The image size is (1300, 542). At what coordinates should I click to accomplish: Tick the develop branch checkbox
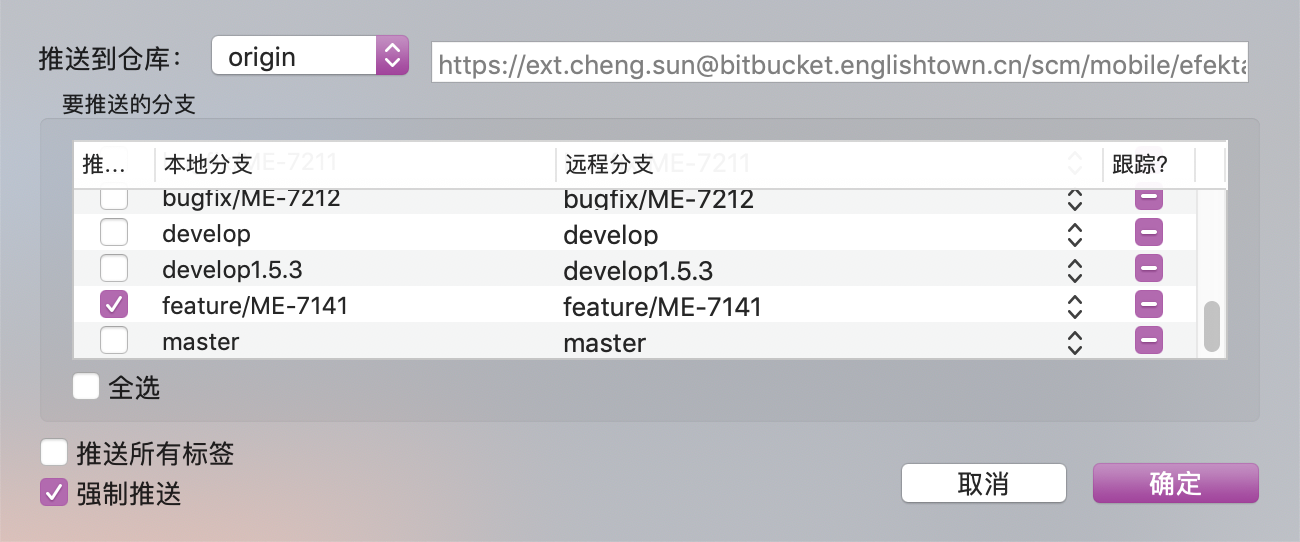tap(114, 233)
